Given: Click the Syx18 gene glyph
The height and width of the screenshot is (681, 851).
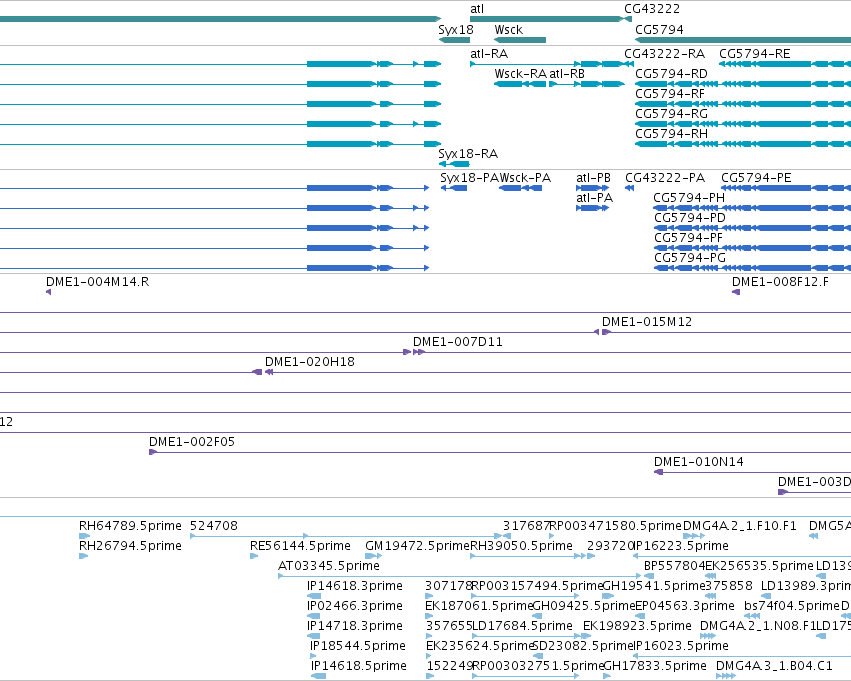Looking at the screenshot, I should click(454, 40).
